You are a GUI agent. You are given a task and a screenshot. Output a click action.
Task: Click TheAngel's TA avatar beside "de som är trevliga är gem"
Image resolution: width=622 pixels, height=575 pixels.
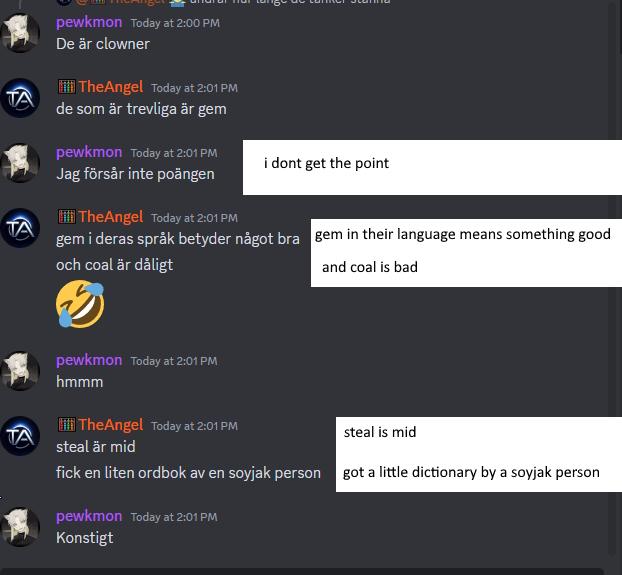pyautogui.click(x=20, y=98)
